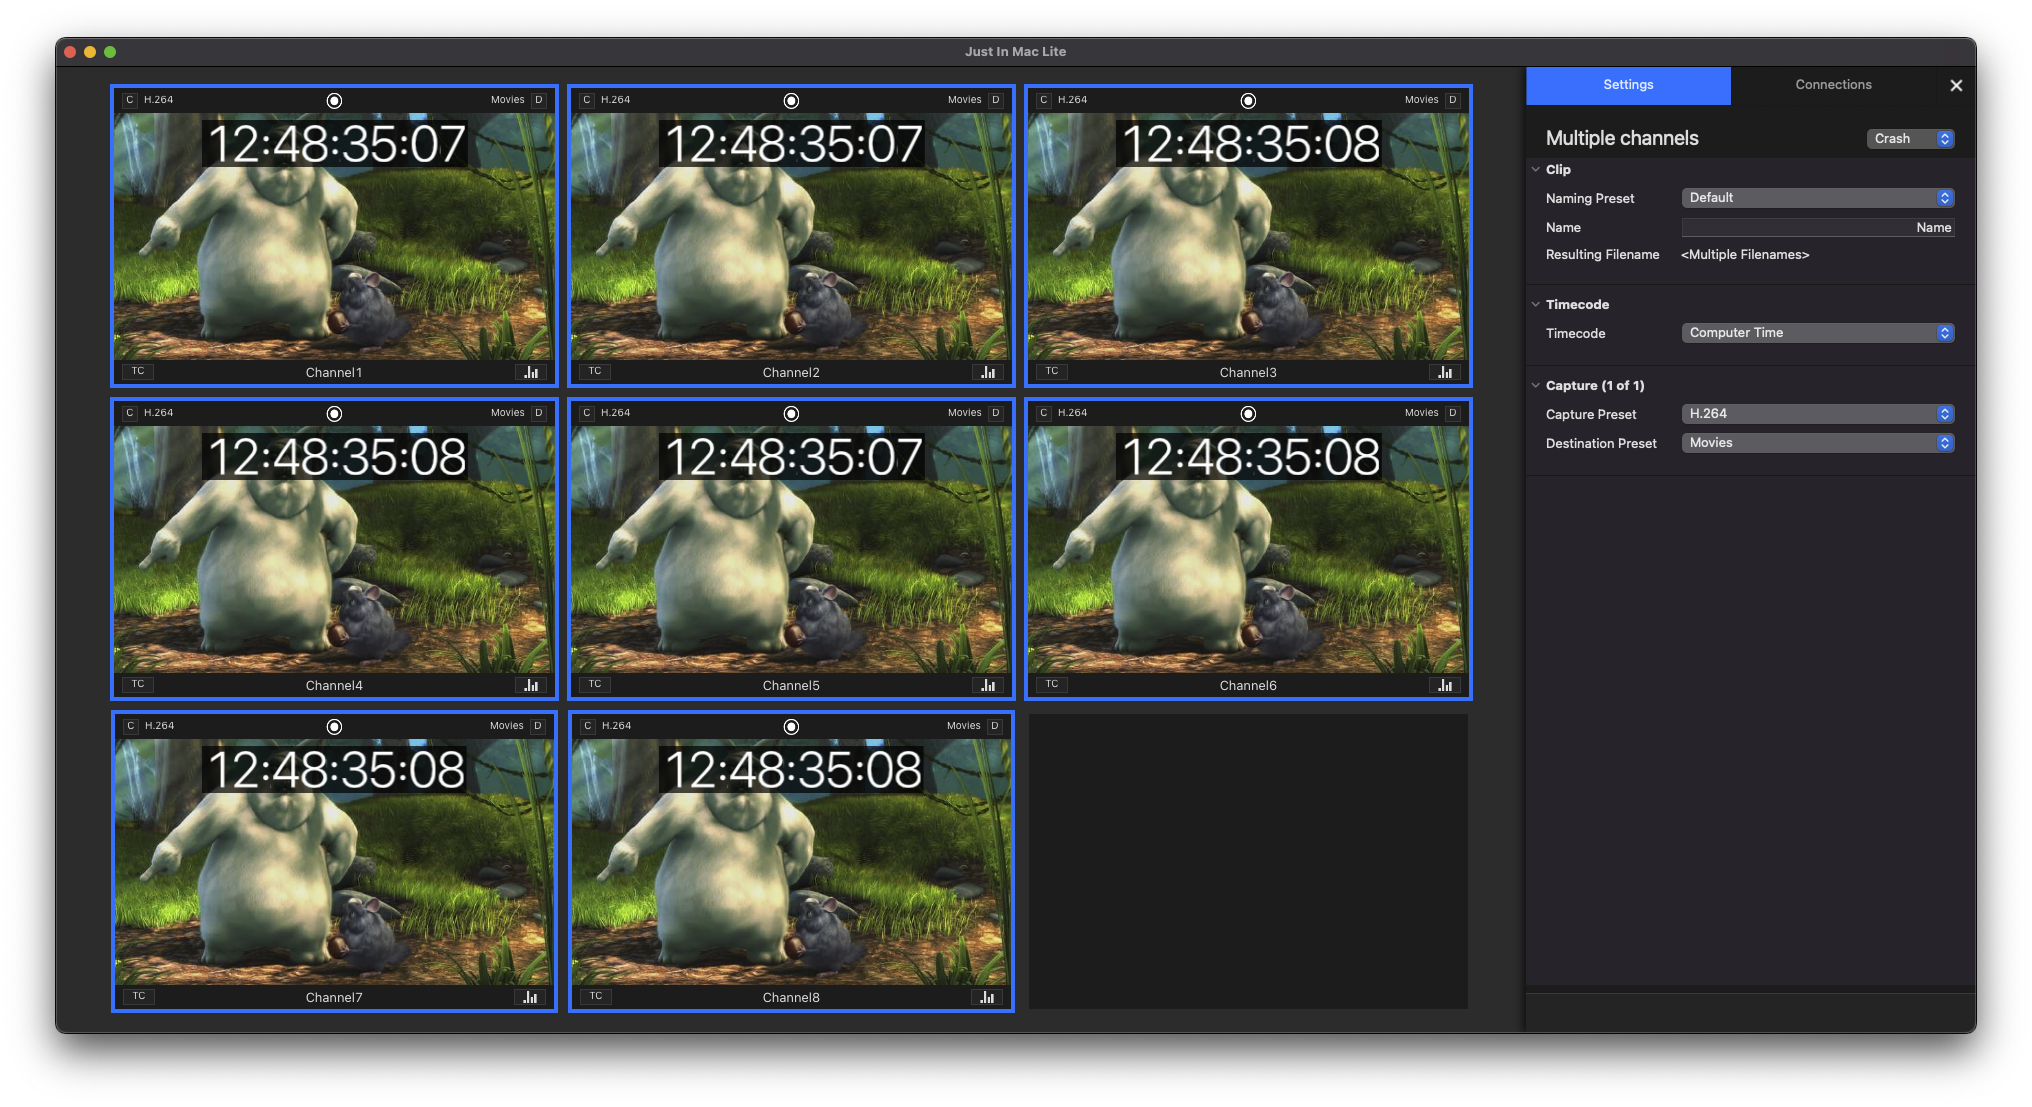Screen dimensions: 2032x1107
Task: Toggle the TC timecode badge on Channel1
Action: click(138, 371)
